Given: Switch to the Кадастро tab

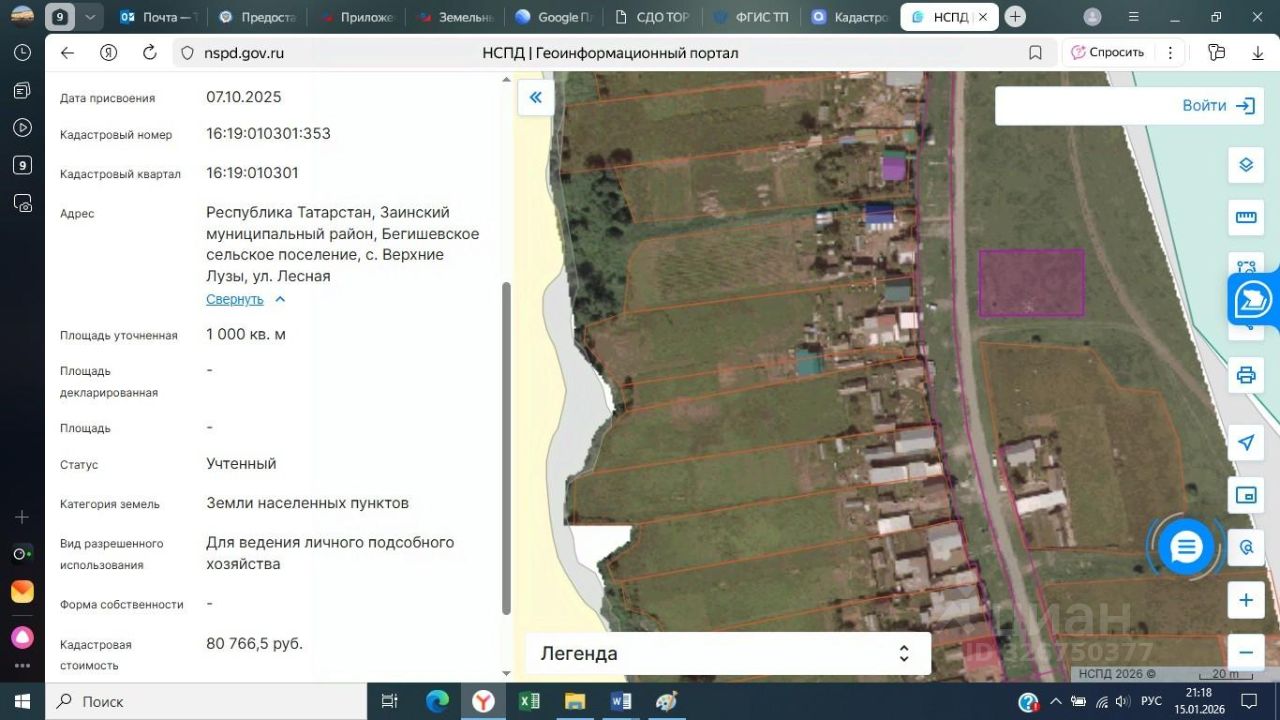Looking at the screenshot, I should tap(850, 17).
